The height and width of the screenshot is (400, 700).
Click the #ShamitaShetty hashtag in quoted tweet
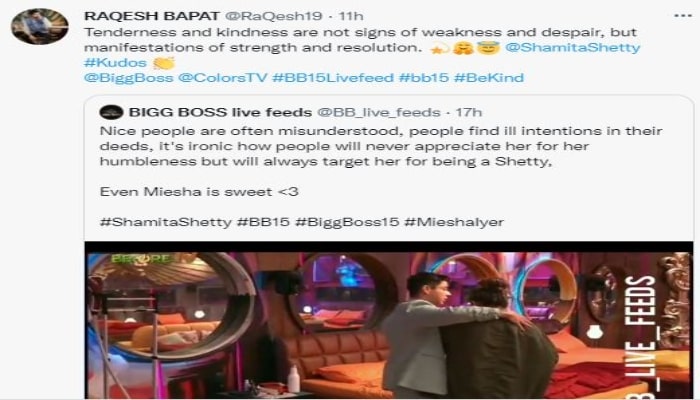[166, 222]
